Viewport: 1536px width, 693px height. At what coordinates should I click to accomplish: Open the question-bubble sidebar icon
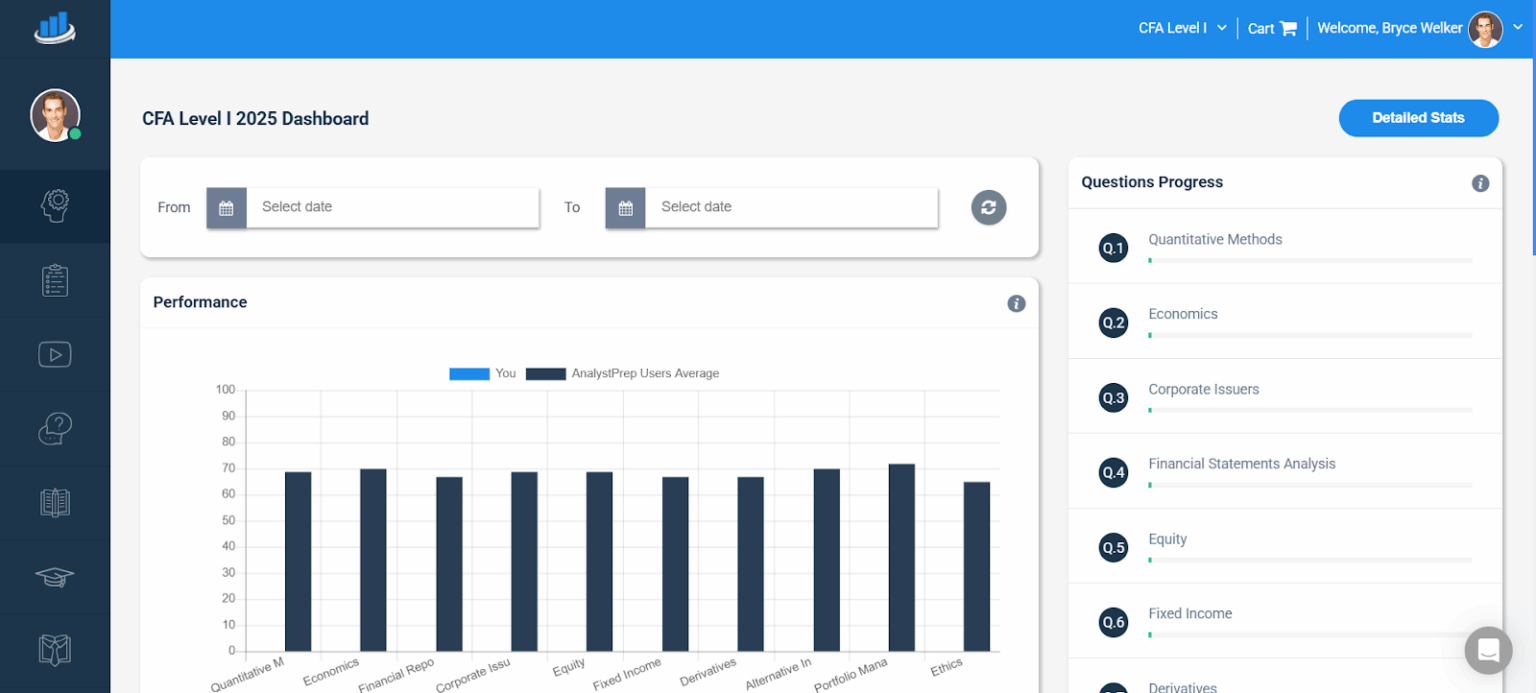[55, 429]
